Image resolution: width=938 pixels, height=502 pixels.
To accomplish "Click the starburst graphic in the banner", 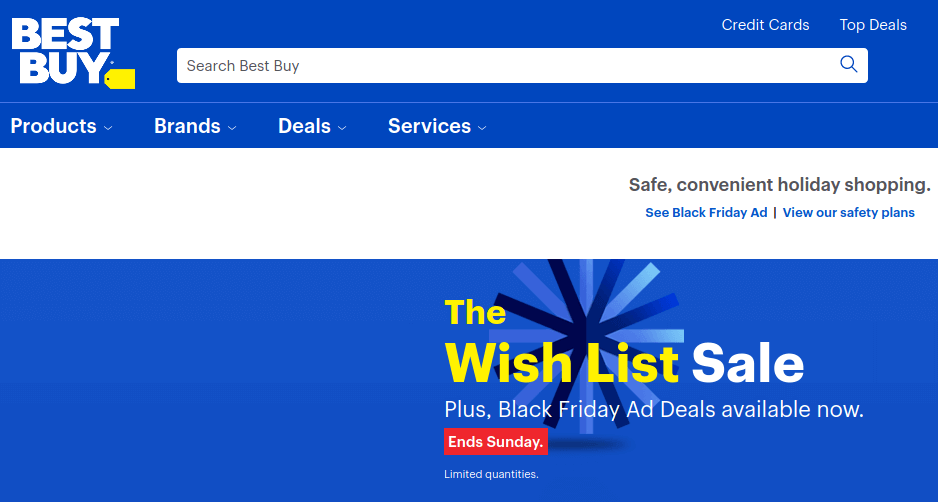I will pyautogui.click(x=587, y=345).
